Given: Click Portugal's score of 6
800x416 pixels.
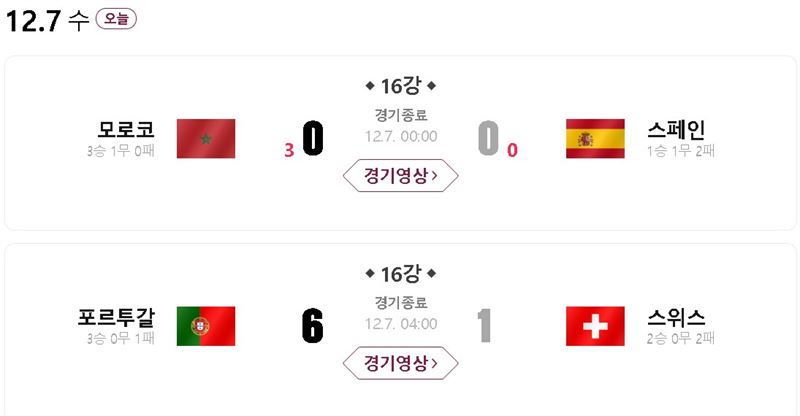Looking at the screenshot, I should [312, 326].
